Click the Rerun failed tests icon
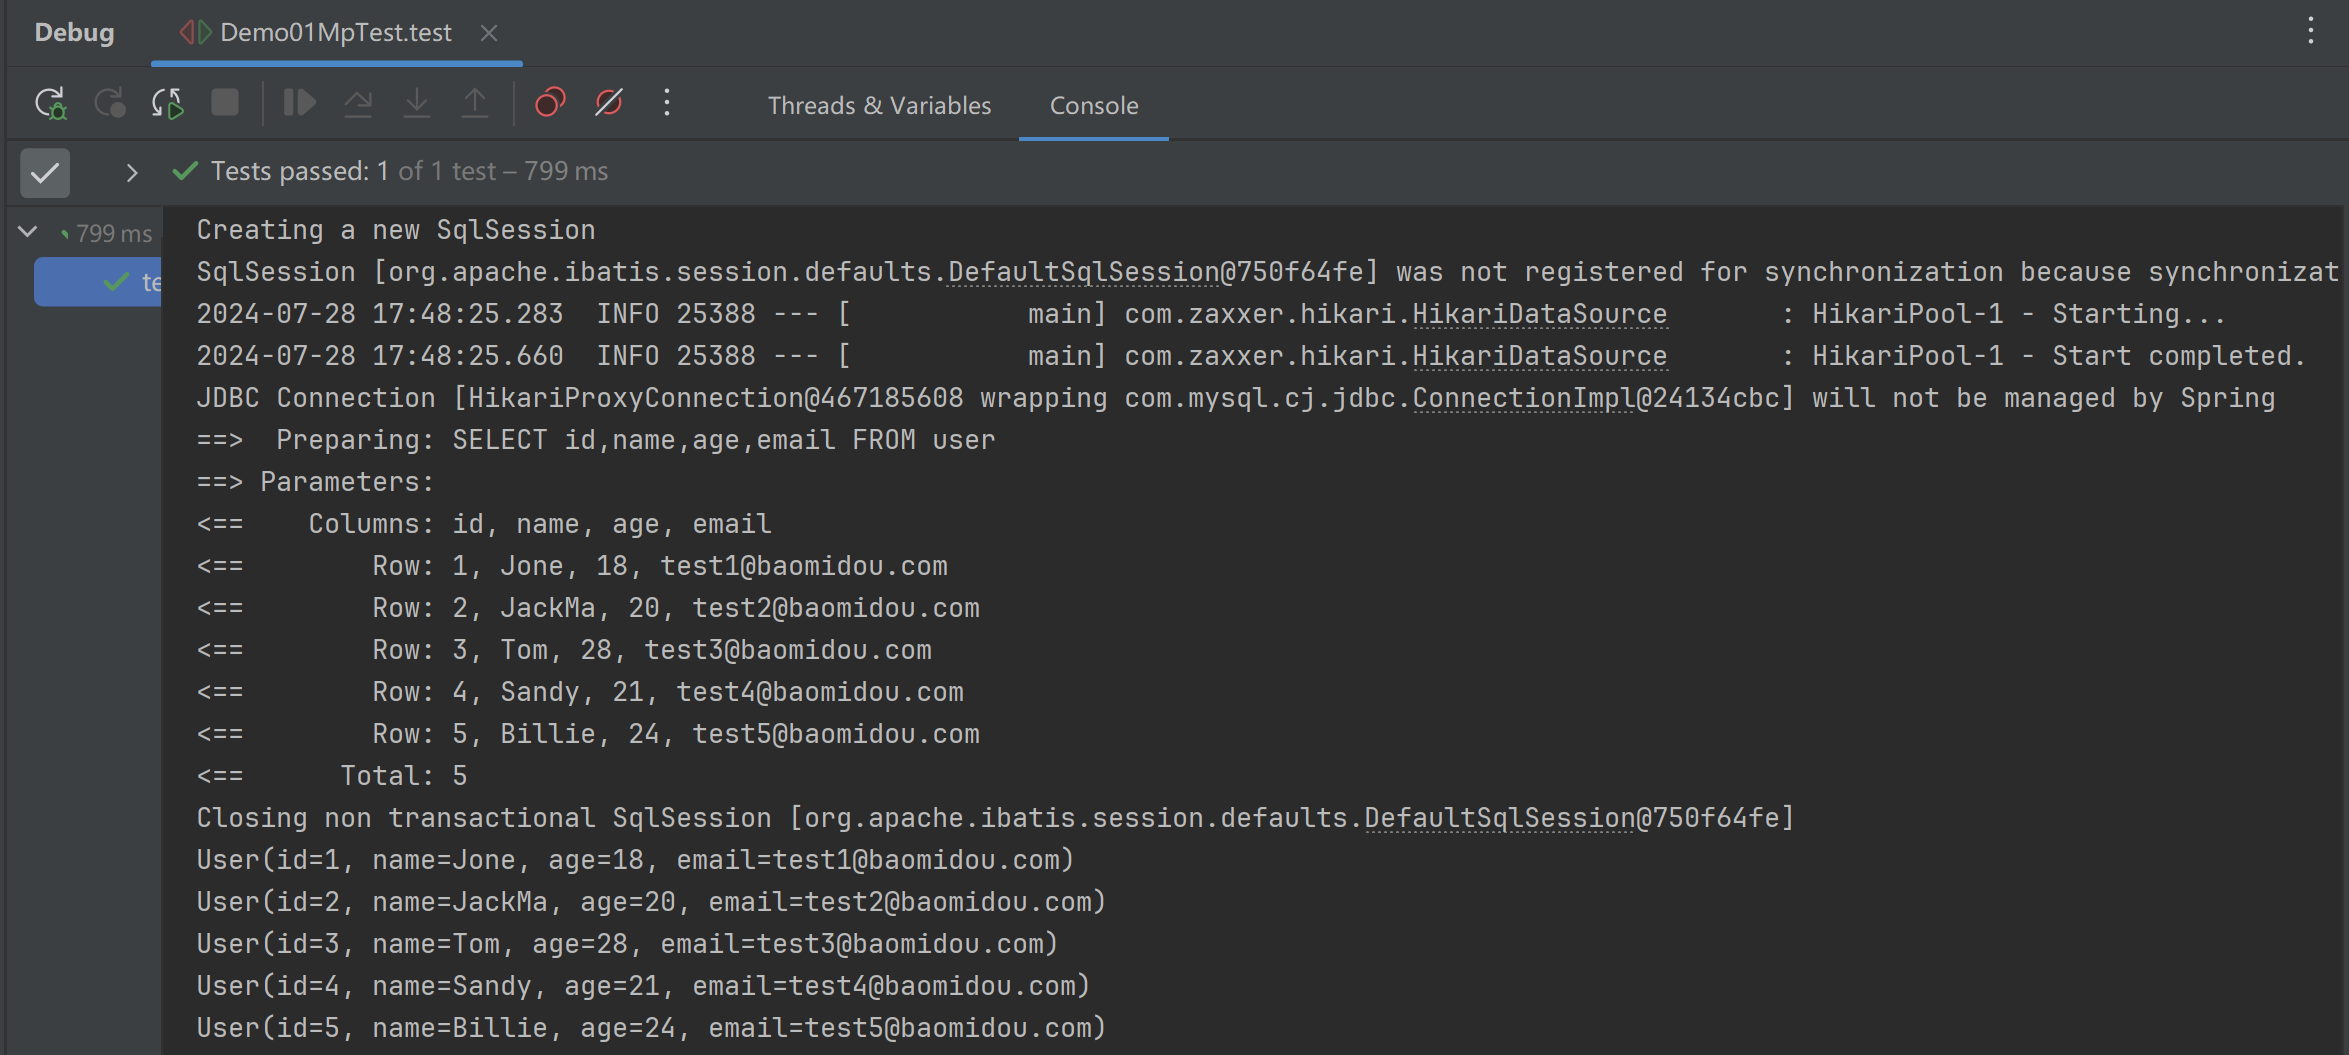Viewport: 2349px width, 1055px height. (x=110, y=103)
